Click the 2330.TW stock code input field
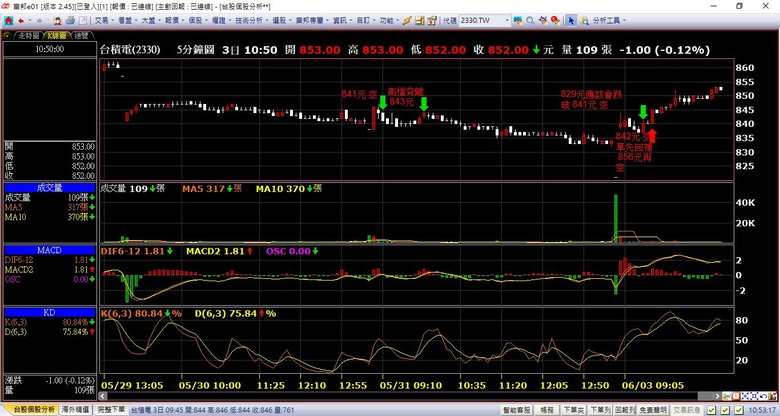The image size is (780, 416). pos(481,20)
